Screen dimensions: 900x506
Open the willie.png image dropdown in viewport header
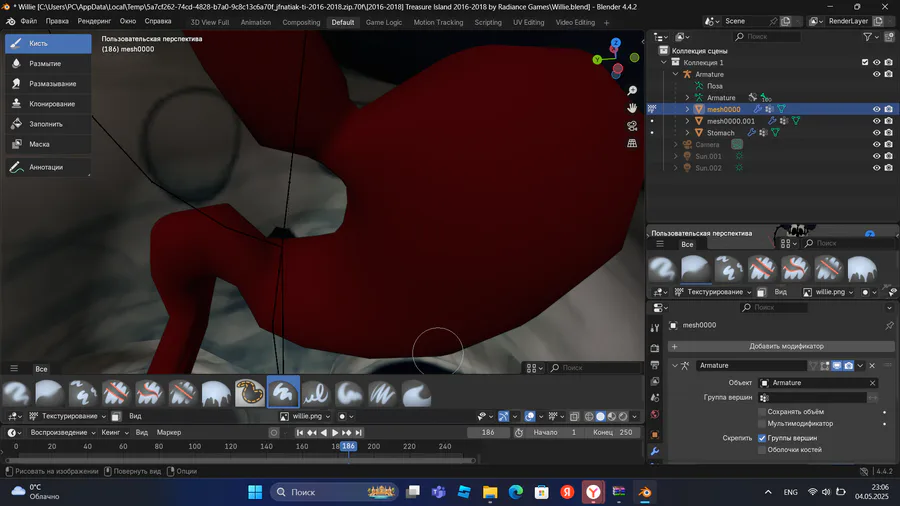[306, 416]
